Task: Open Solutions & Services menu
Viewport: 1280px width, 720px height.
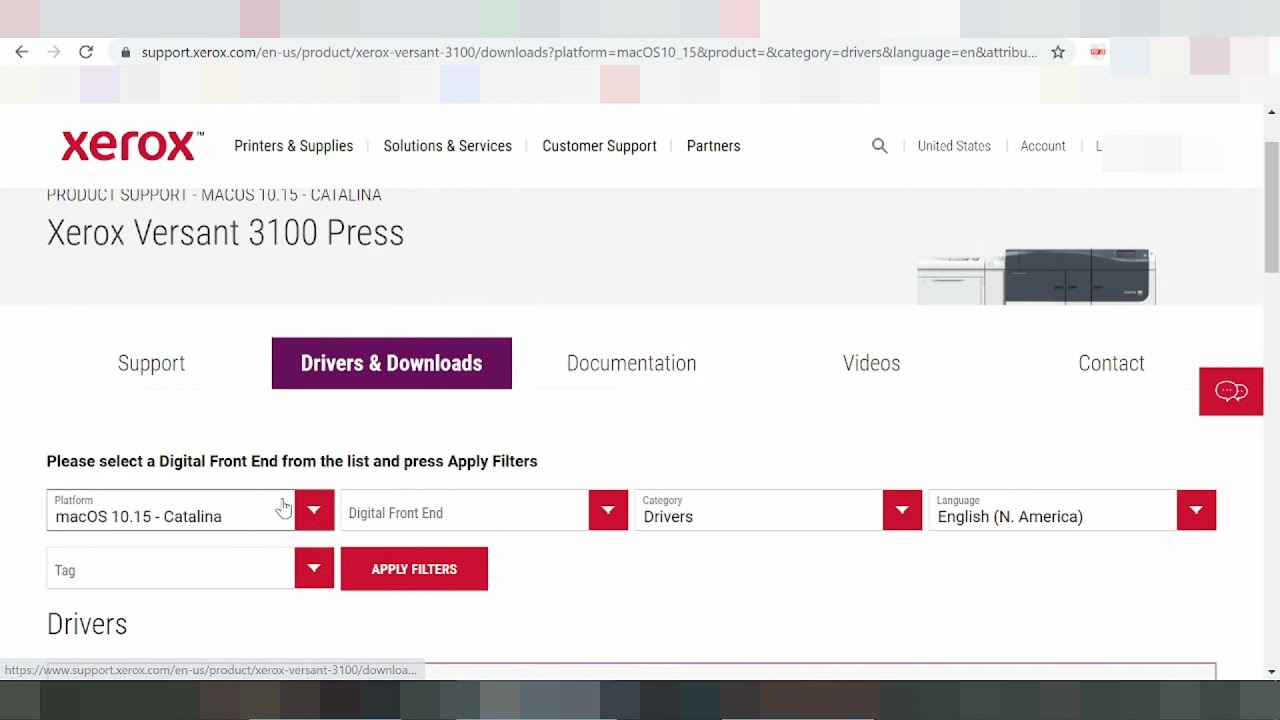Action: pos(448,146)
